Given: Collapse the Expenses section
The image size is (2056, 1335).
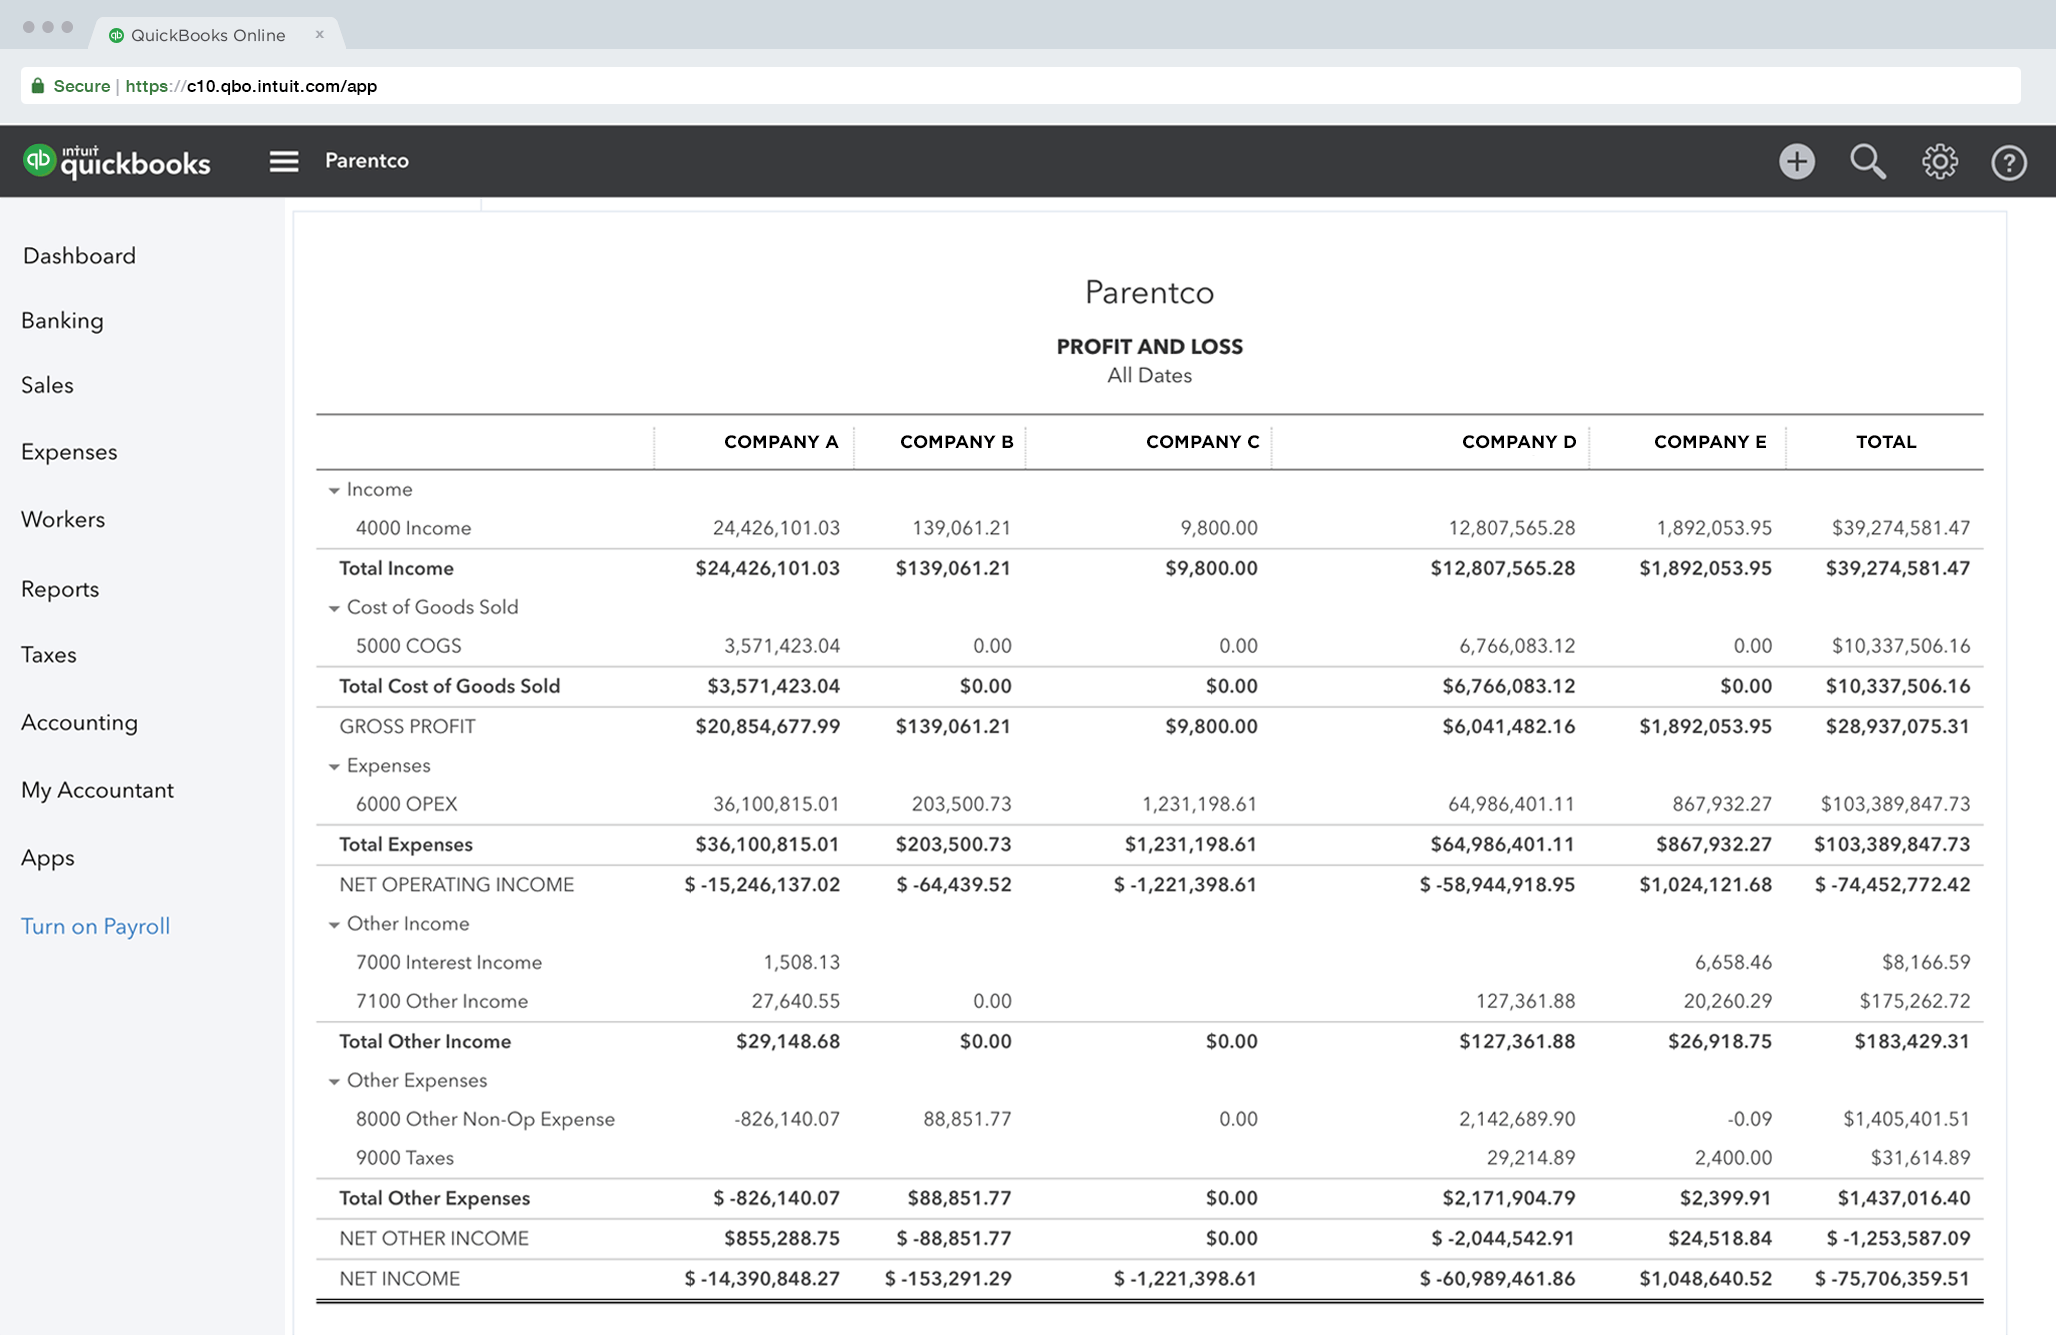Looking at the screenshot, I should click(x=334, y=767).
